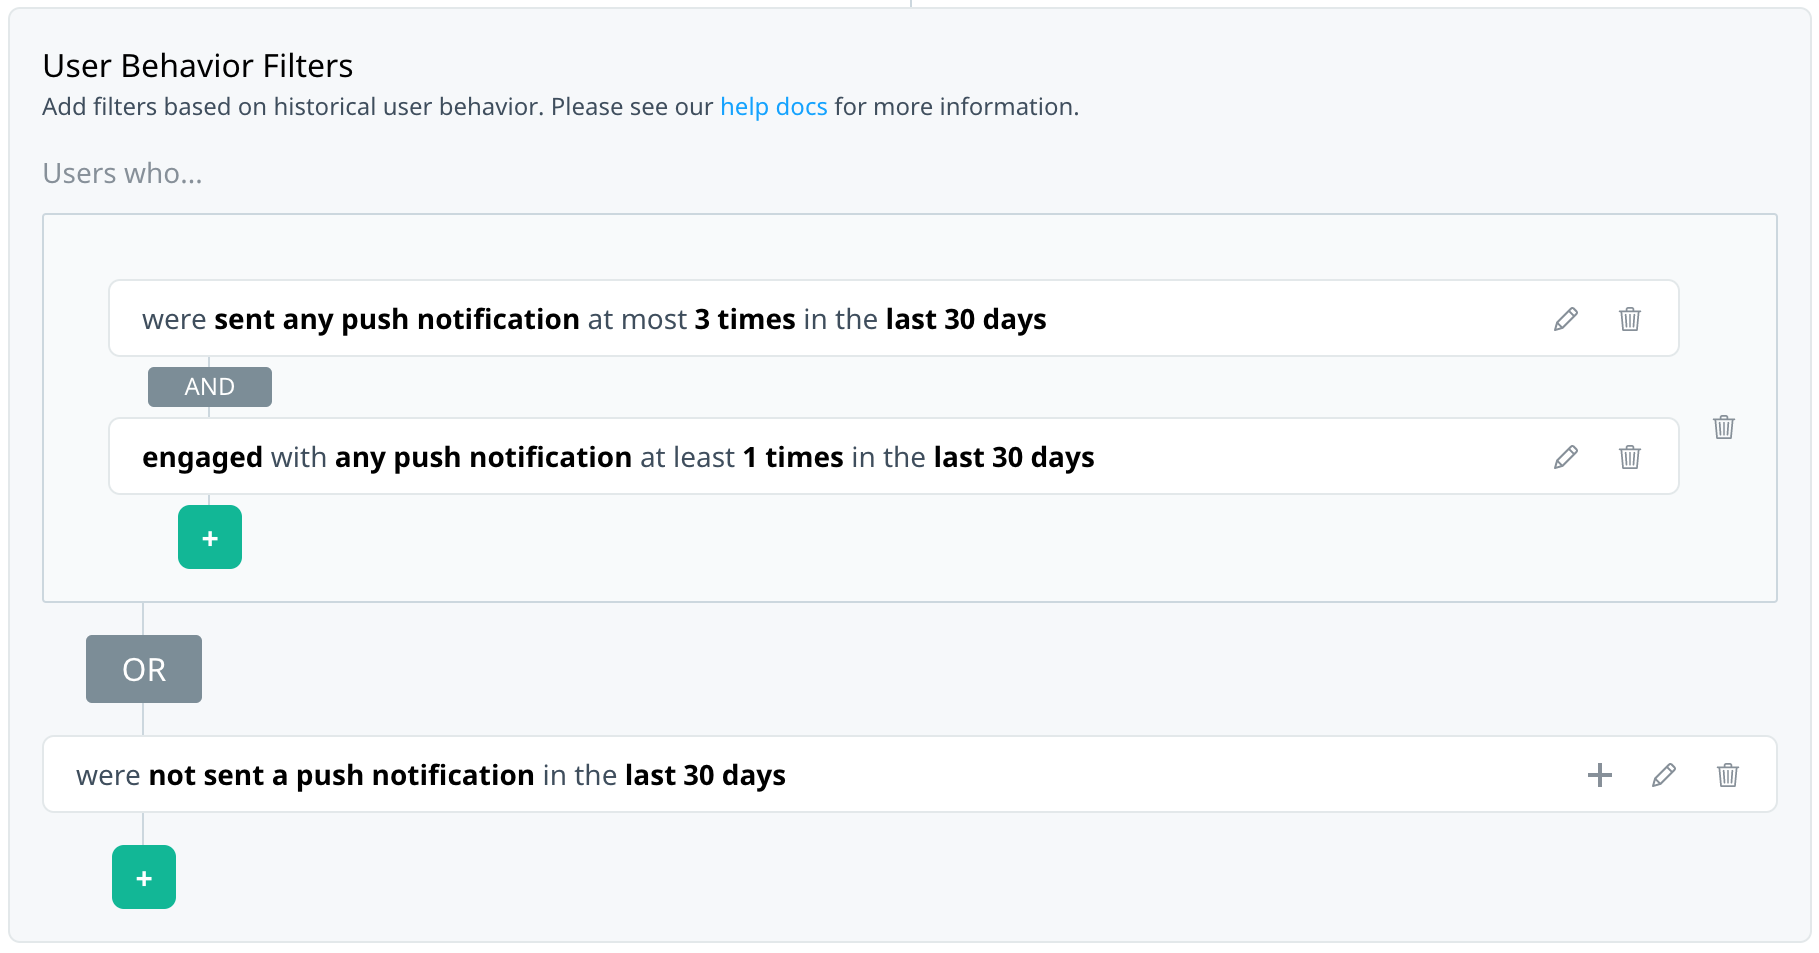
Task: Delete the entire AND filter group
Action: point(1724,427)
